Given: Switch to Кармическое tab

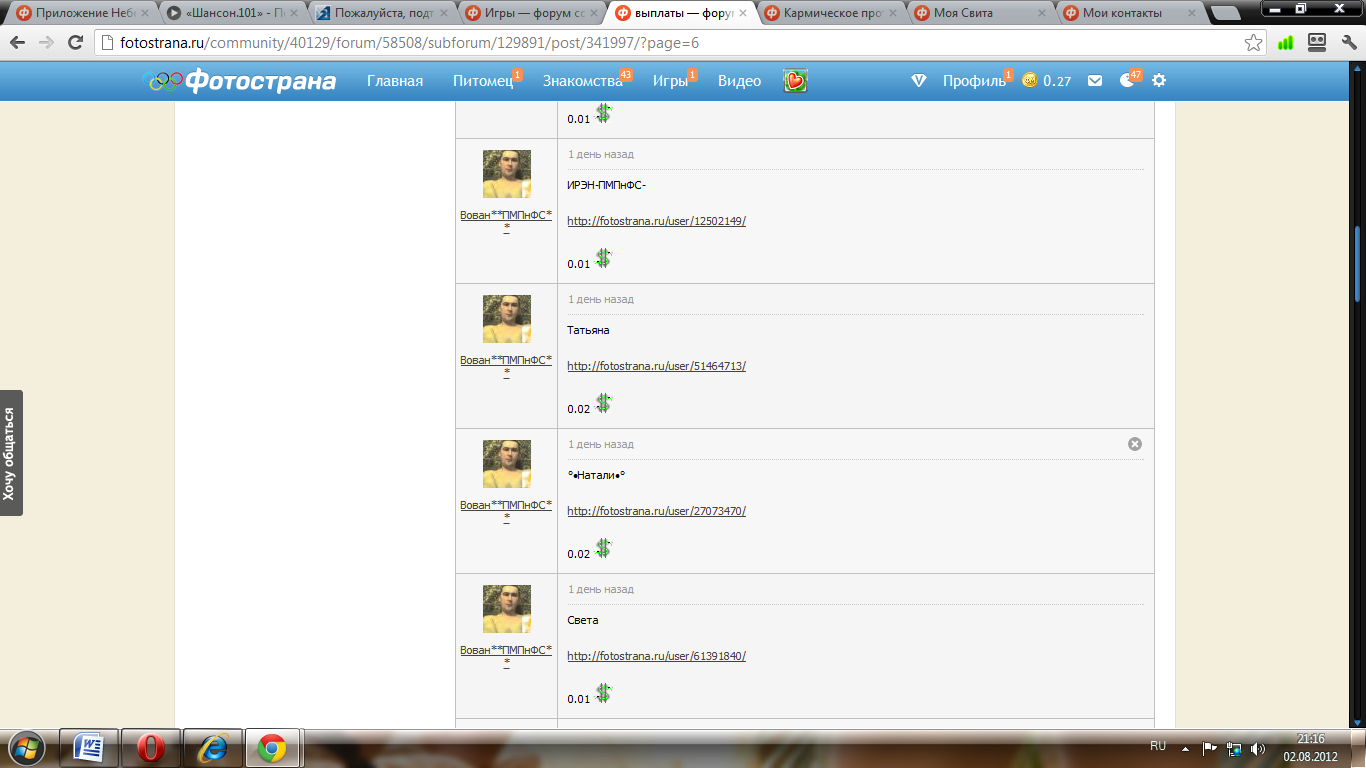Looking at the screenshot, I should 830,13.
